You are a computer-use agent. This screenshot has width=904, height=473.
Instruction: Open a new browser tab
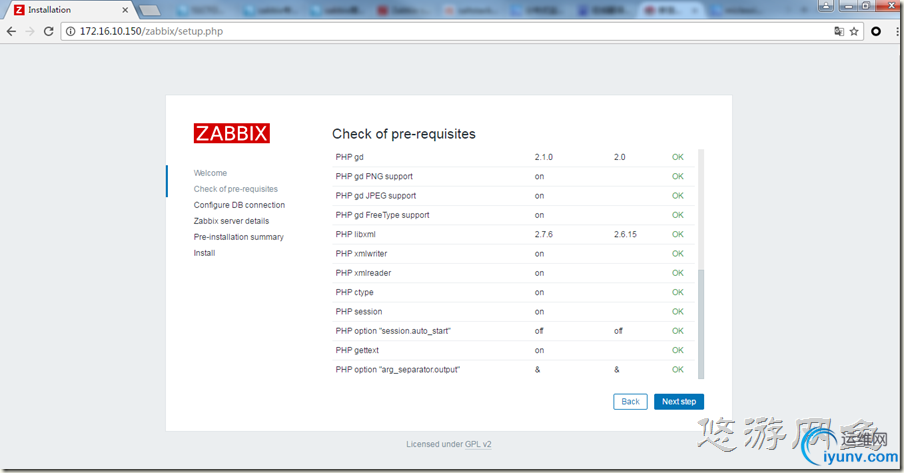point(149,10)
